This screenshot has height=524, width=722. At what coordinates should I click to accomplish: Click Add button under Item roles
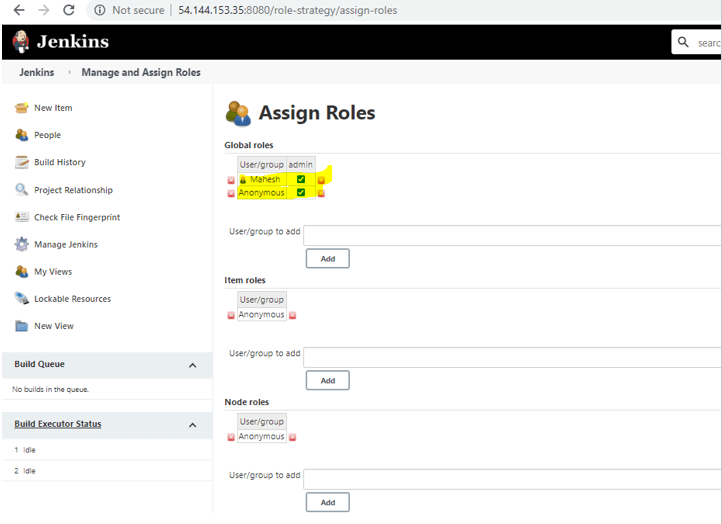(x=328, y=380)
